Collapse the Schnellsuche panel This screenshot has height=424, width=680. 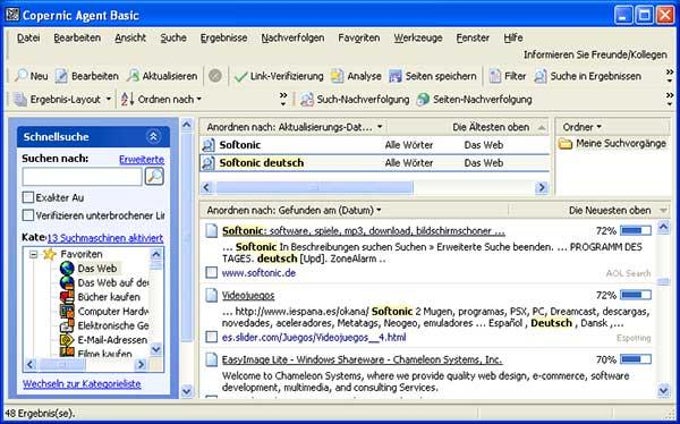153,137
